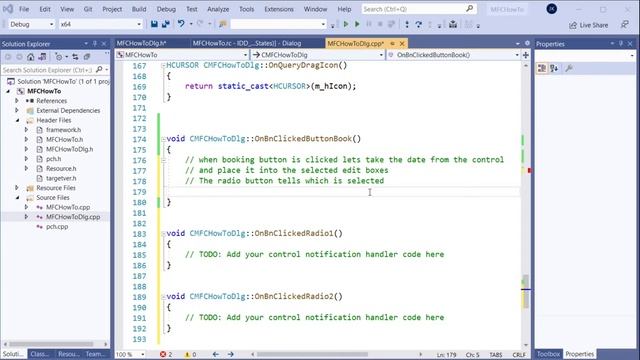The image size is (640, 360).
Task: Click the Visual Studio logo icon
Action: click(x=7, y=9)
